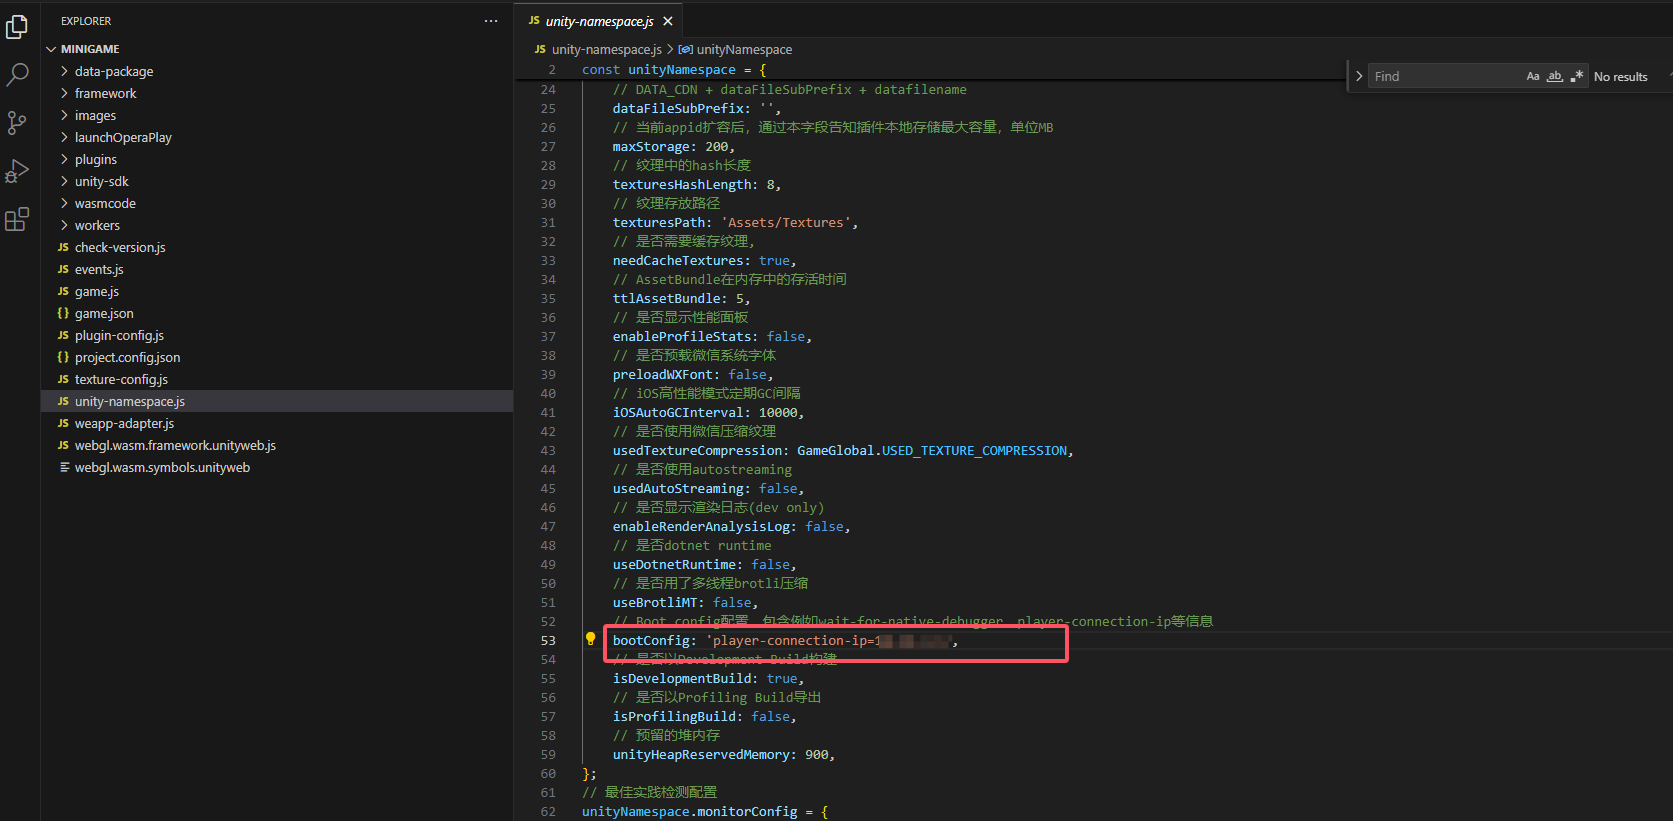
Task: Click the bootConfig property on line 53
Action: (x=651, y=640)
